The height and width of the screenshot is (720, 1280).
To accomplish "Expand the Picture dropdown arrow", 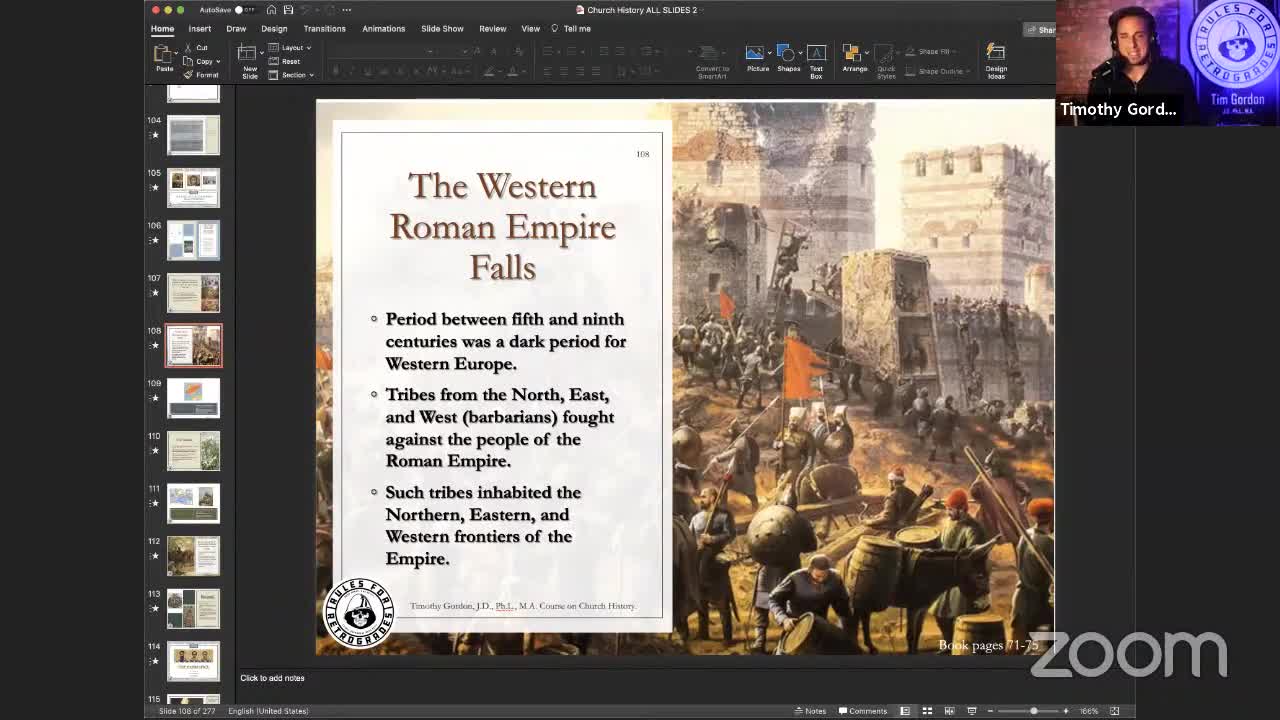I will (x=770, y=53).
